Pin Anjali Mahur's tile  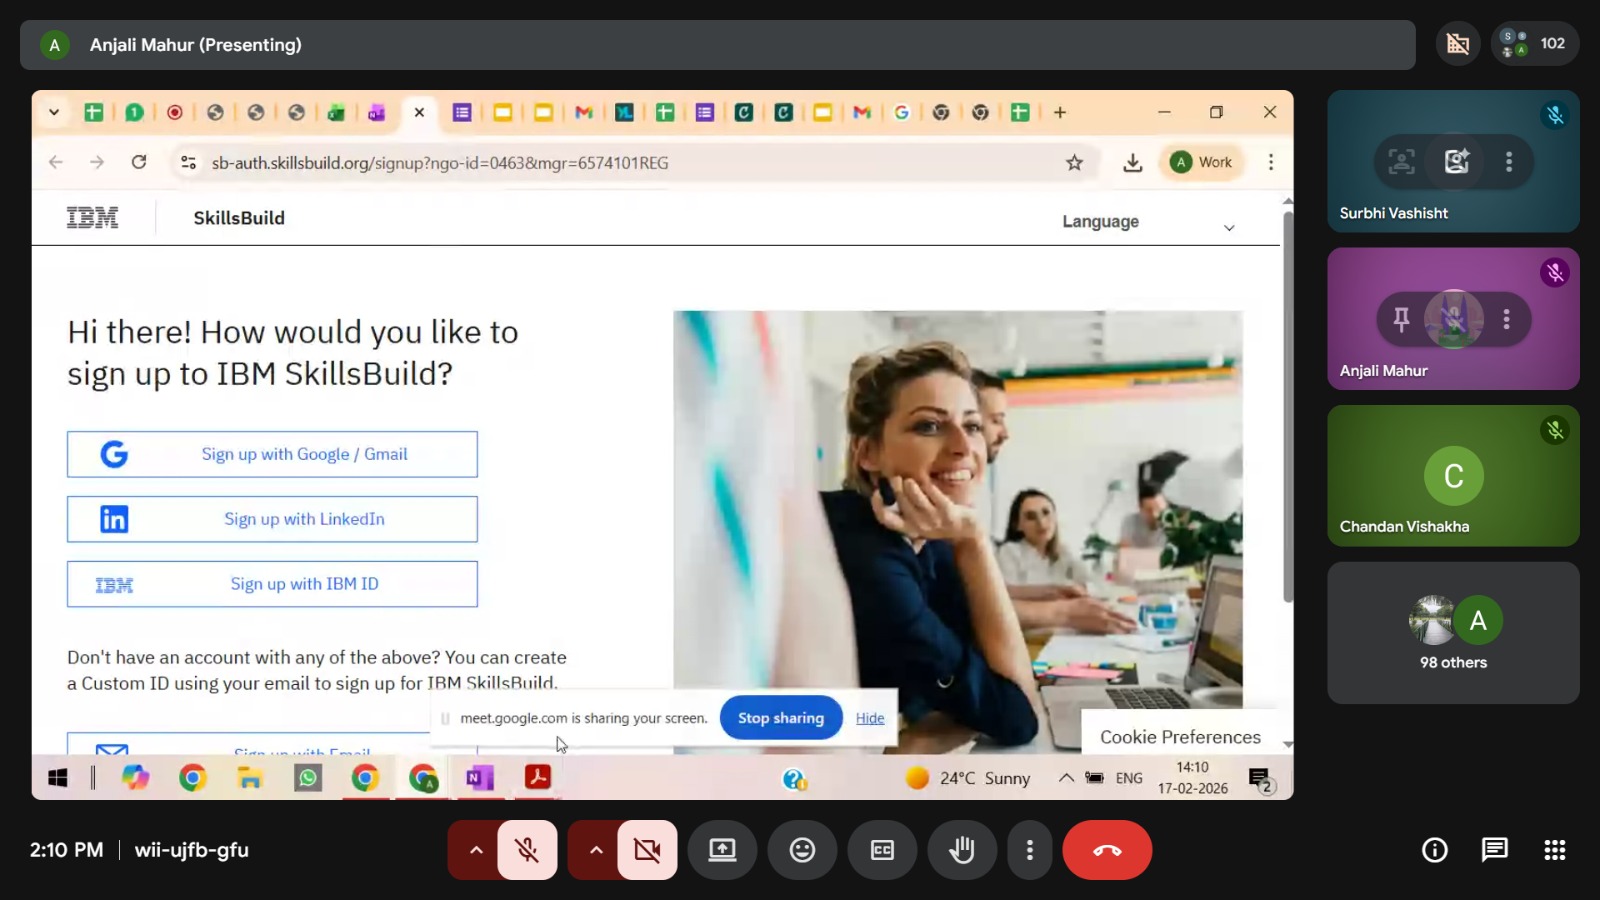tap(1401, 319)
